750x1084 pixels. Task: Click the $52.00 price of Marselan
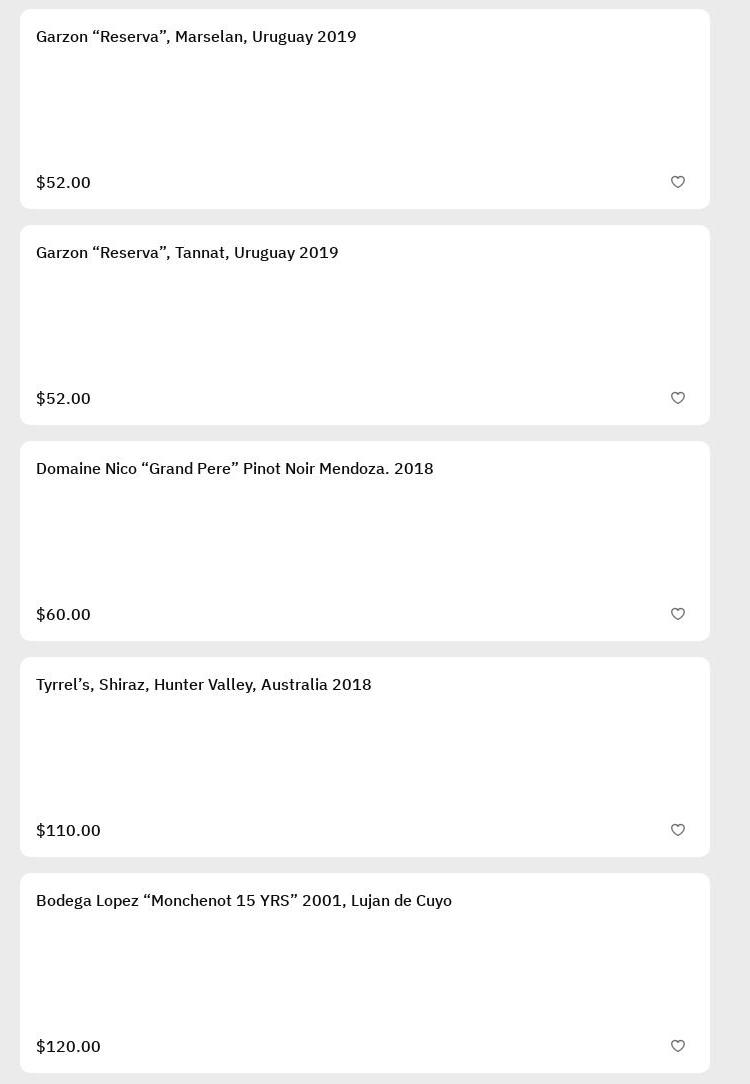click(x=63, y=183)
